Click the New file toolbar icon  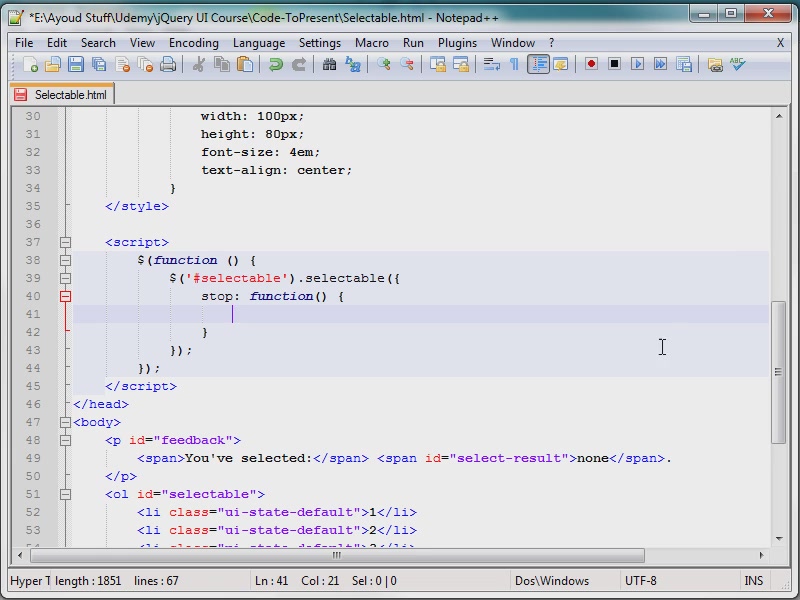pyautogui.click(x=30, y=64)
